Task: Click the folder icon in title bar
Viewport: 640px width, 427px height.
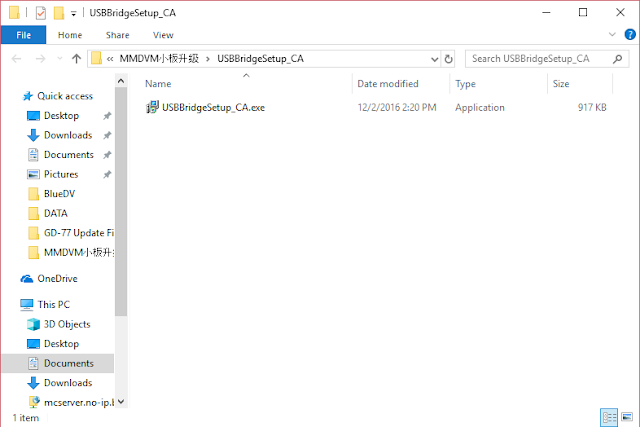Action: tap(14, 13)
